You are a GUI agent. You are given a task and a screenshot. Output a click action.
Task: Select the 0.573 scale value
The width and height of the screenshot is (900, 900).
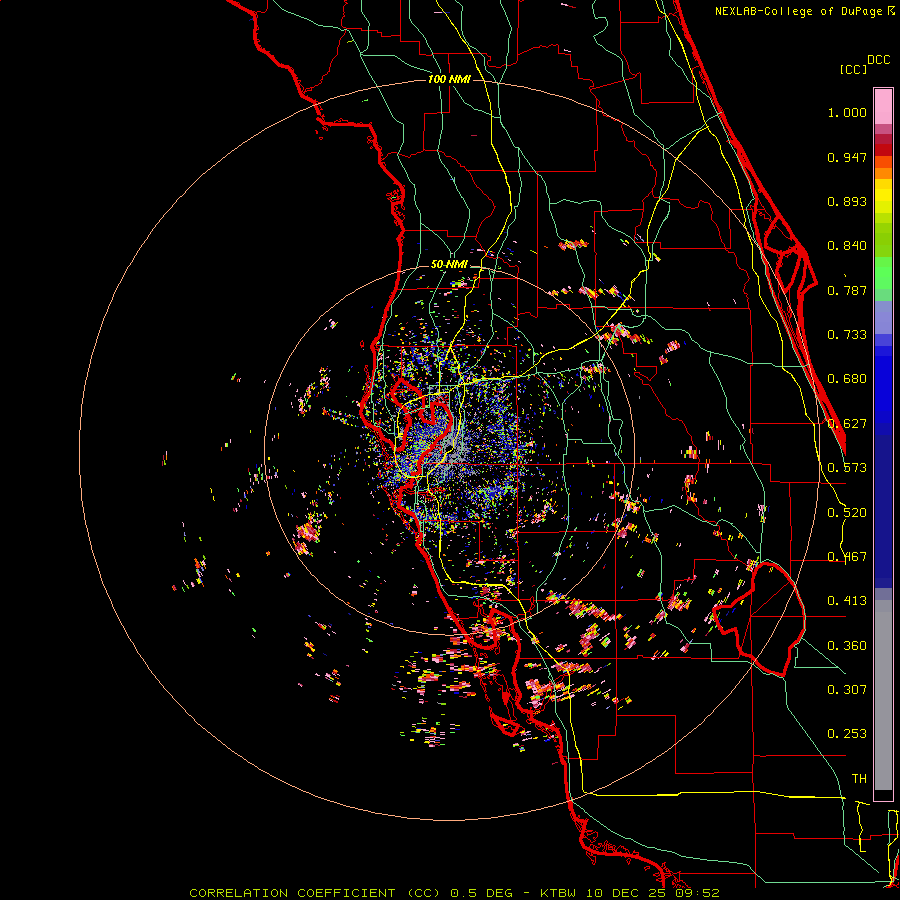pos(846,468)
